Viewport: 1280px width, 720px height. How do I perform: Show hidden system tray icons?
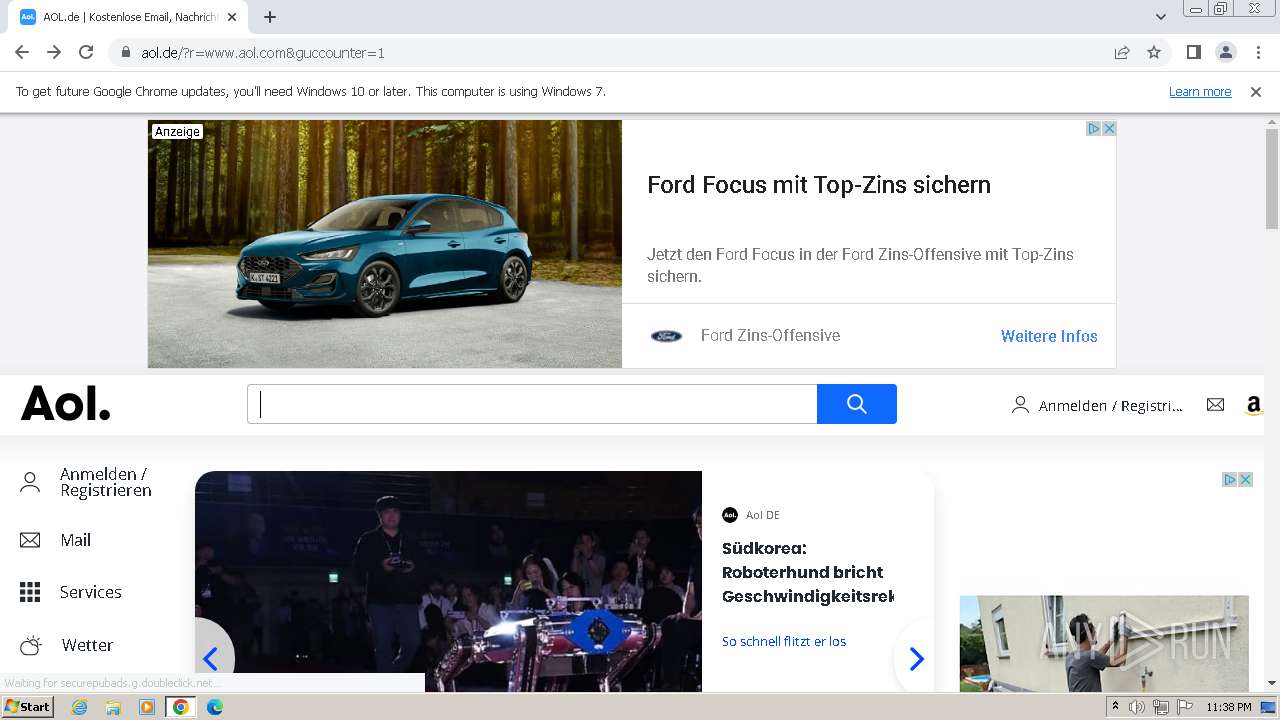tap(1115, 707)
